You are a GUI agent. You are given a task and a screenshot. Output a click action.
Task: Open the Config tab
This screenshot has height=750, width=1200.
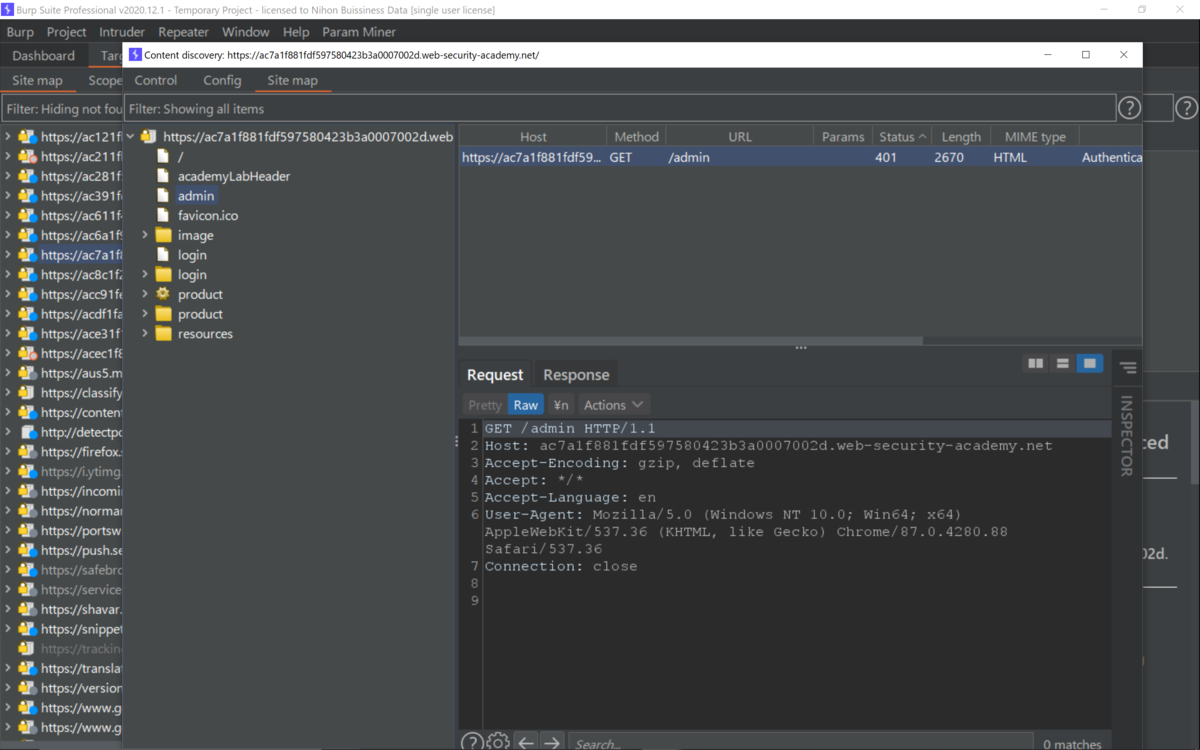click(222, 80)
